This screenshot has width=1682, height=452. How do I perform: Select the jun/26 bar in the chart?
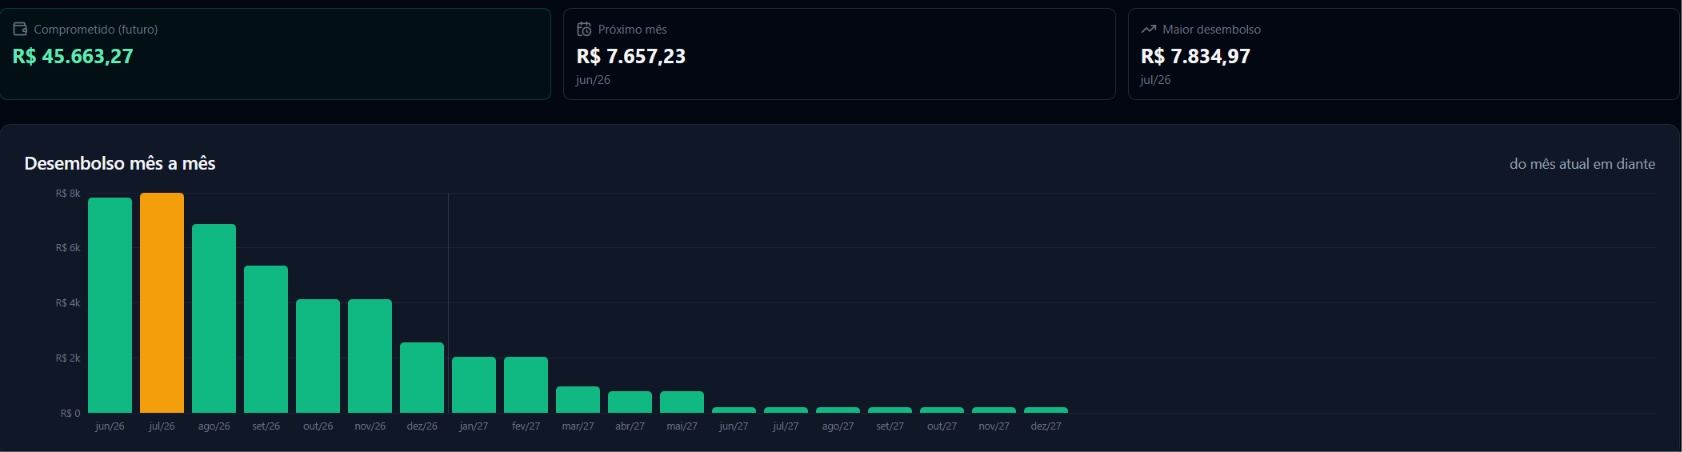(110, 305)
